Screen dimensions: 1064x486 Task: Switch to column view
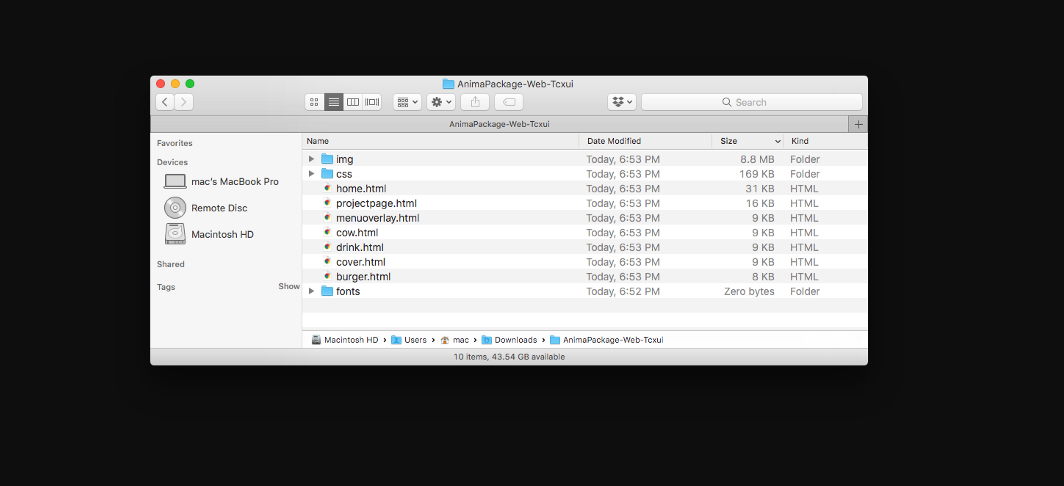click(x=352, y=102)
